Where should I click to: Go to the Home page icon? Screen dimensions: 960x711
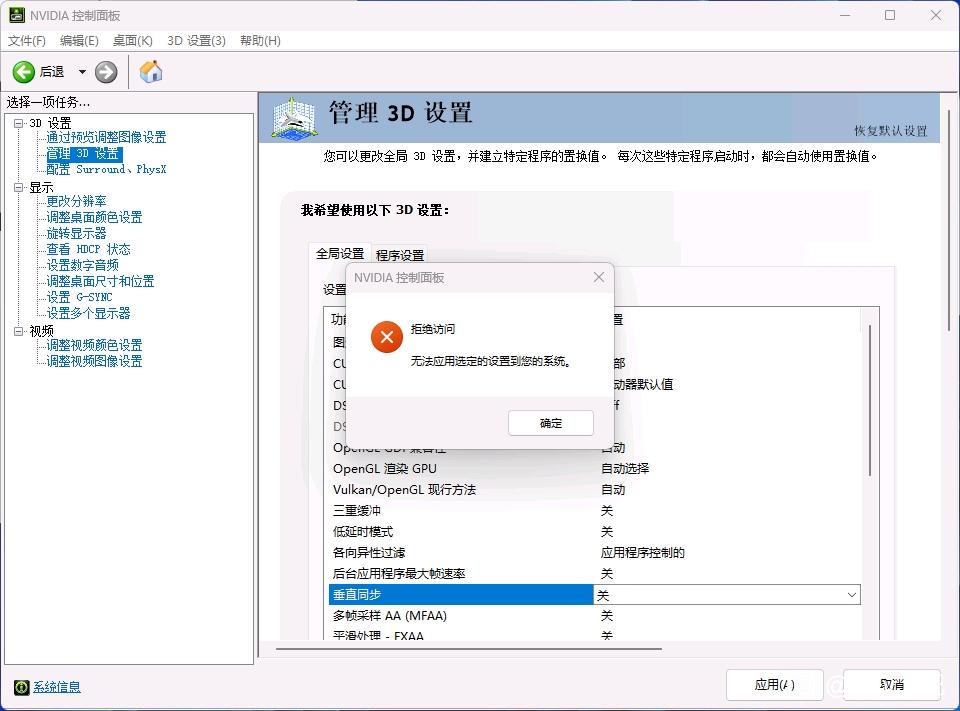pyautogui.click(x=151, y=72)
